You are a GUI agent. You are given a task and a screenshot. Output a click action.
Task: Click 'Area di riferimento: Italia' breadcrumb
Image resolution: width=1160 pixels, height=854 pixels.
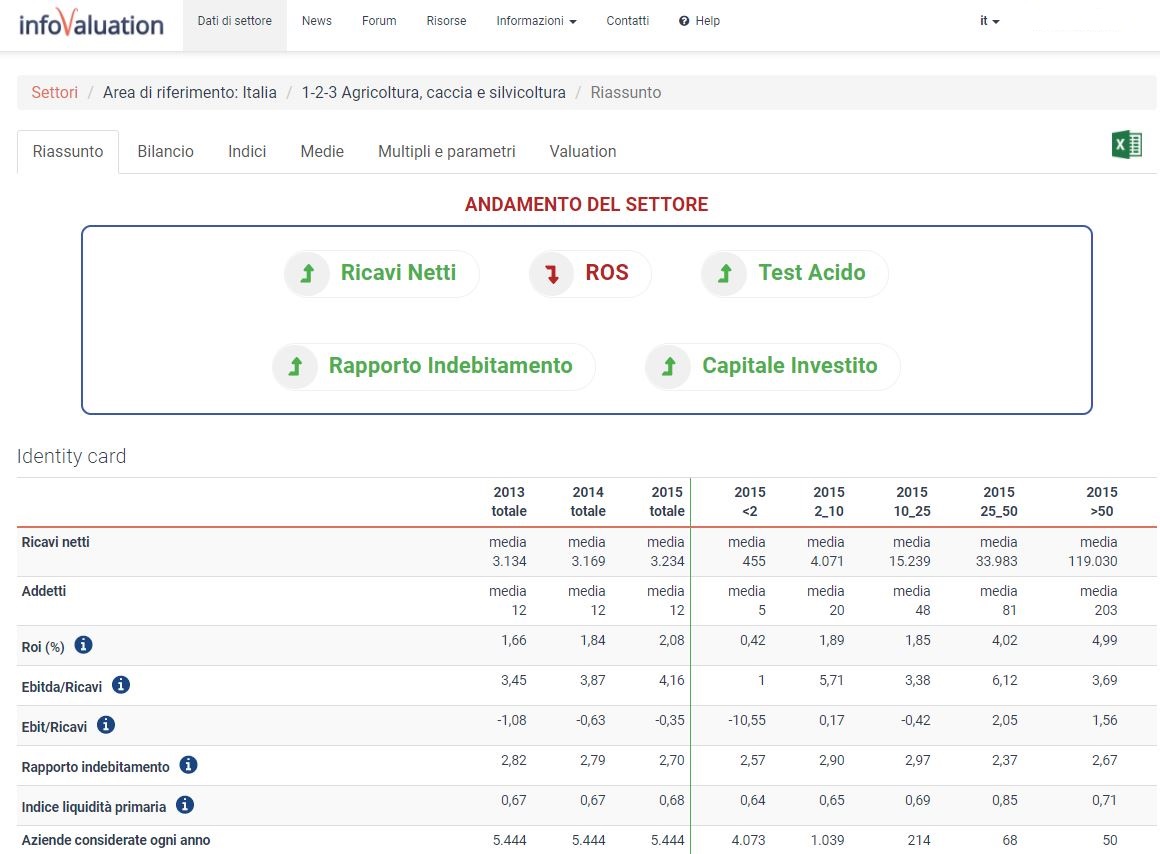click(x=189, y=93)
